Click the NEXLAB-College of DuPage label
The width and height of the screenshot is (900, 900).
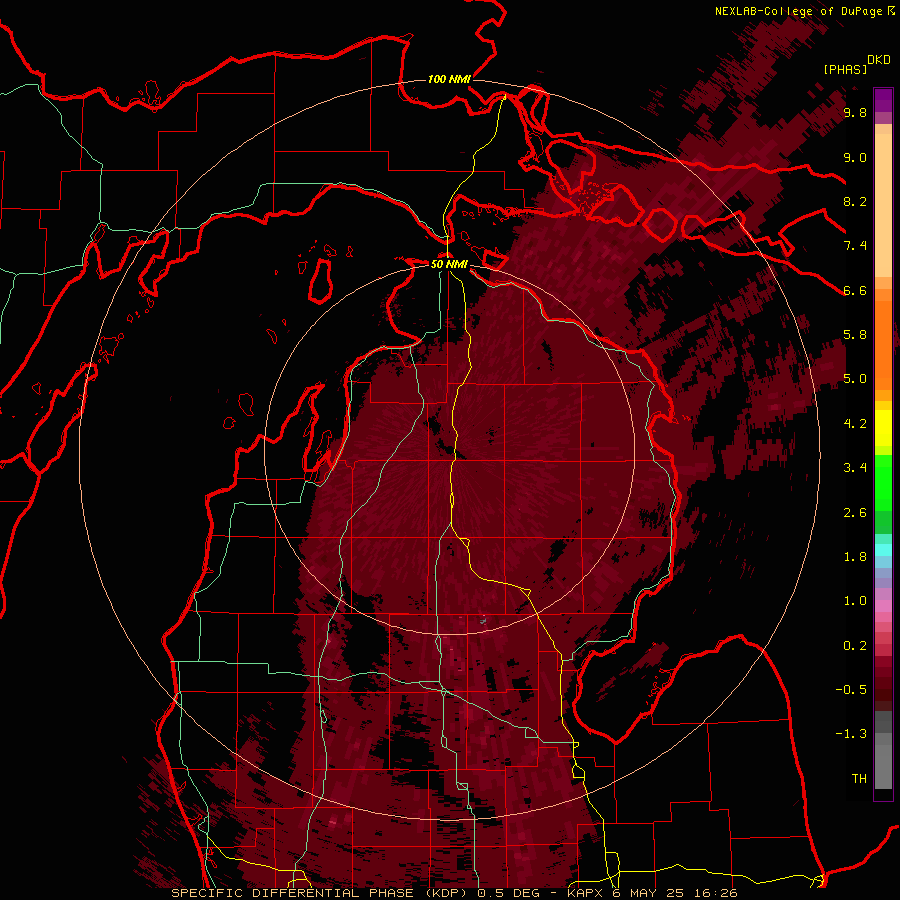click(800, 11)
